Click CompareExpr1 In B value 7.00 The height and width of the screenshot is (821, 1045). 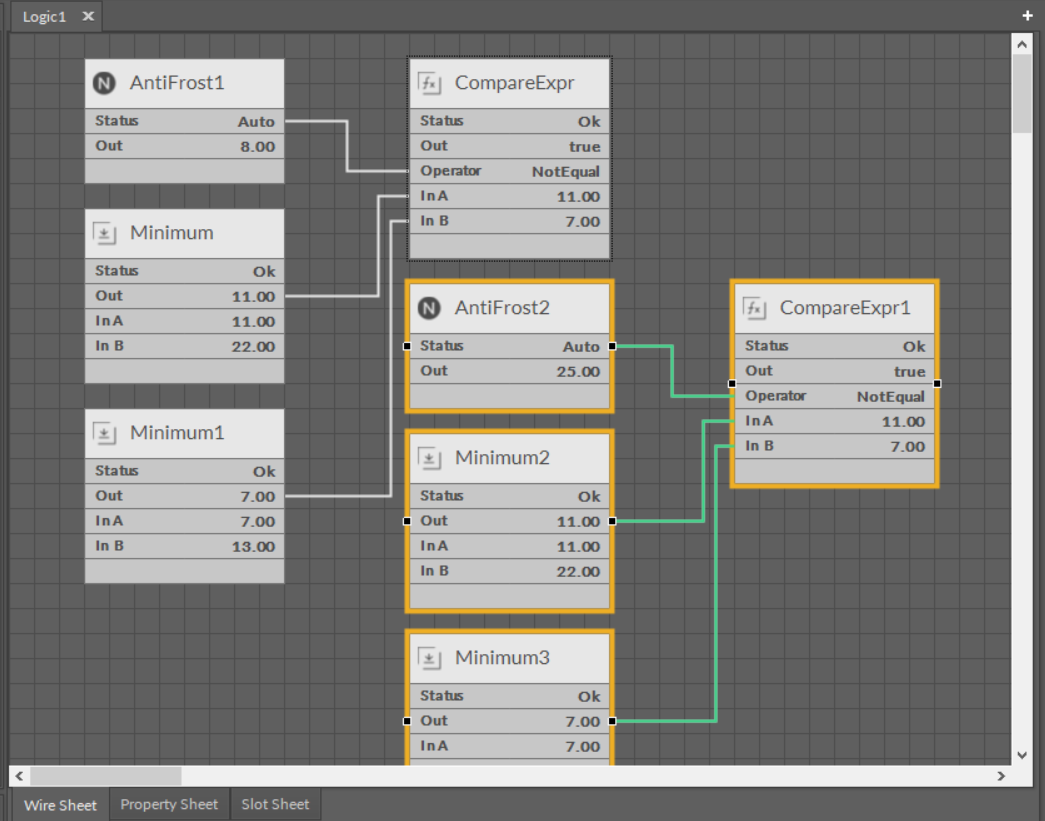pos(908,446)
